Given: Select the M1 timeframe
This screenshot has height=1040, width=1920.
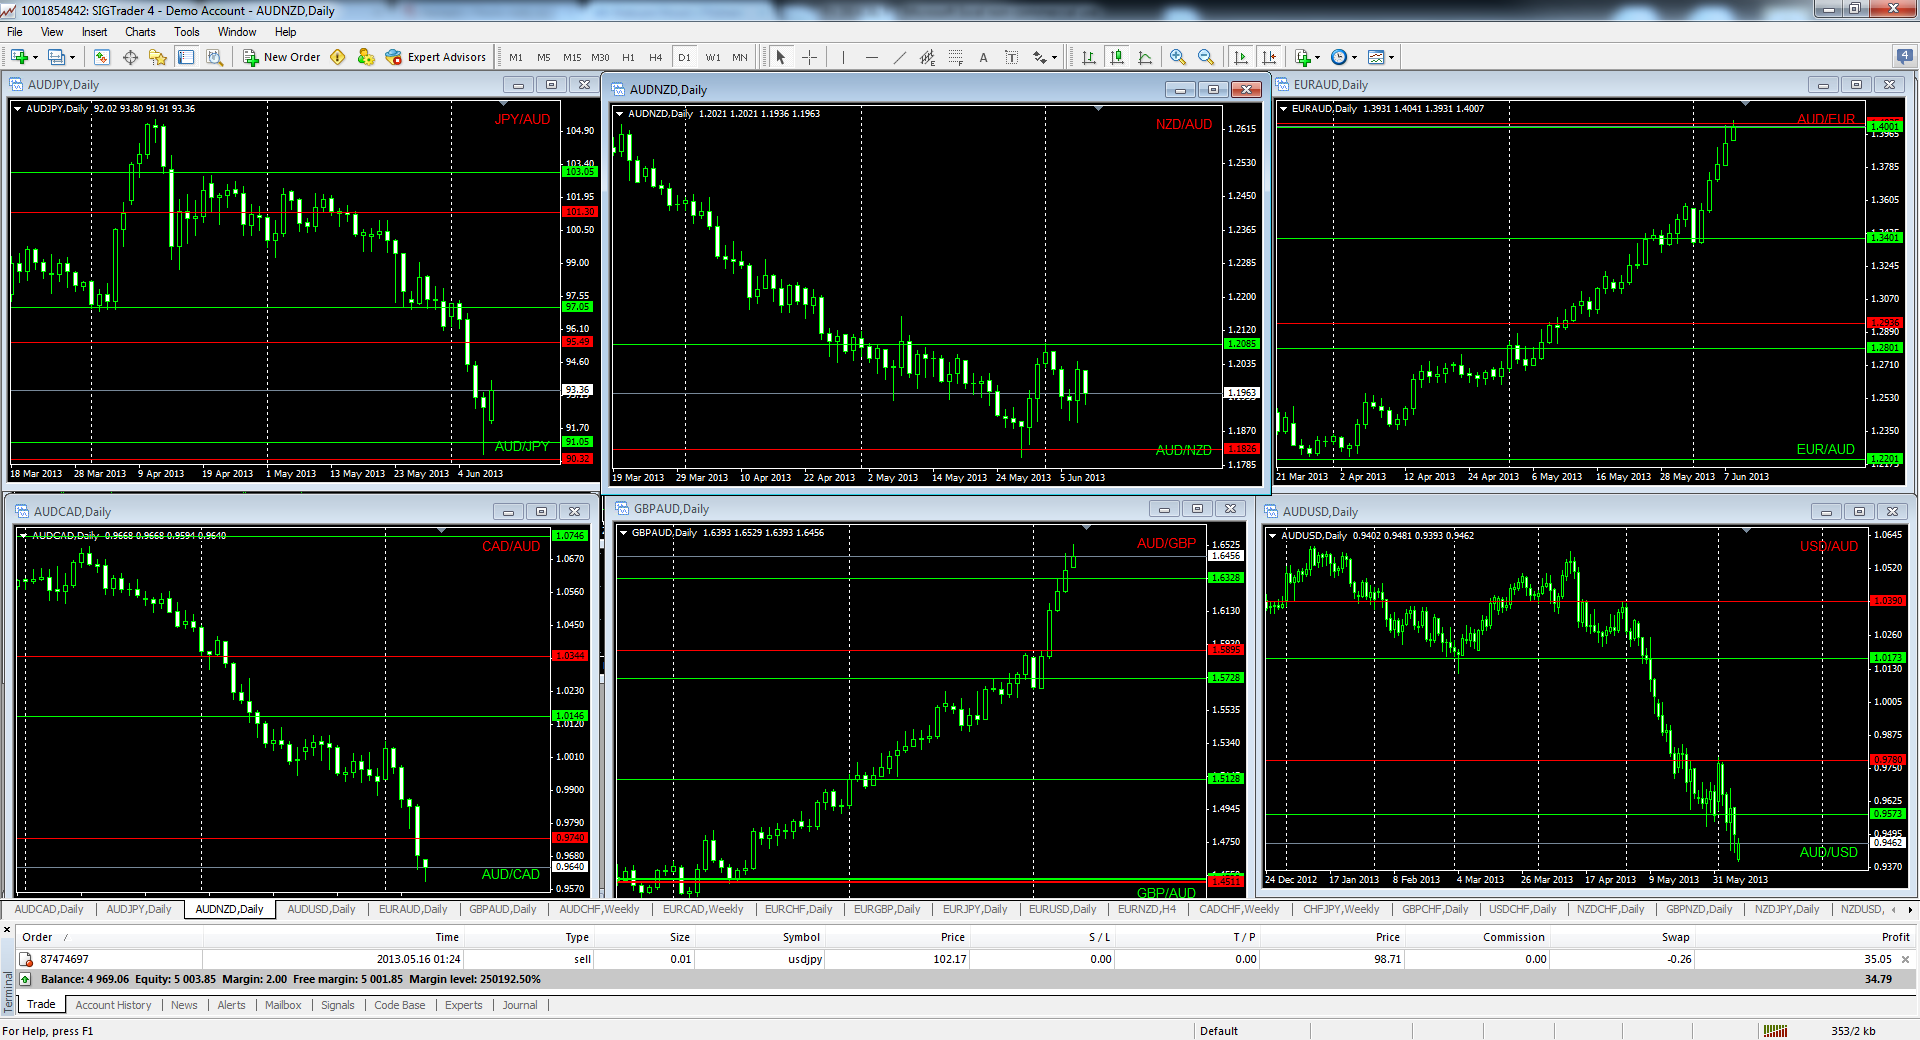Looking at the screenshot, I should click(516, 57).
